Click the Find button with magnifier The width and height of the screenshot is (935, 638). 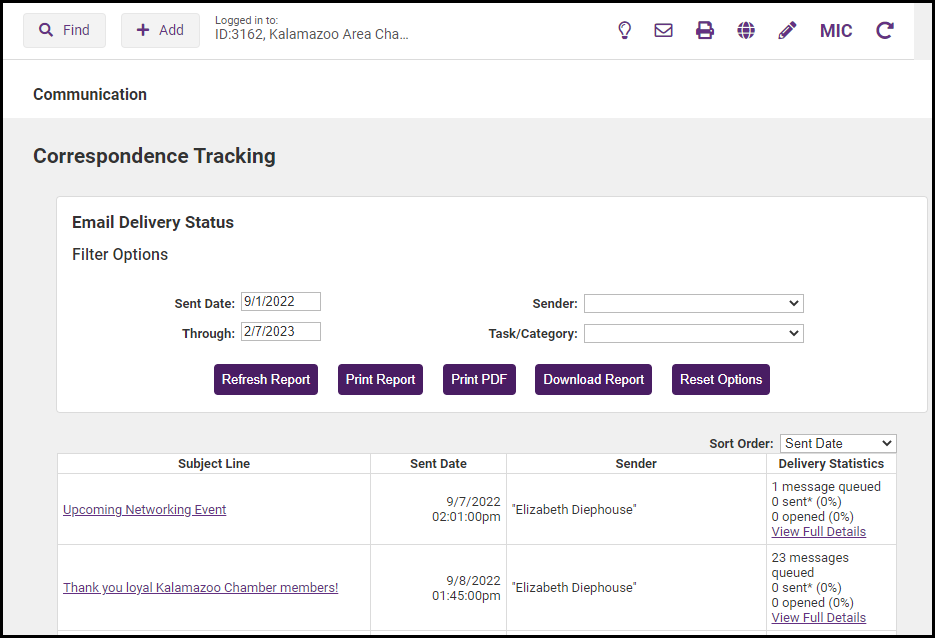point(64,30)
